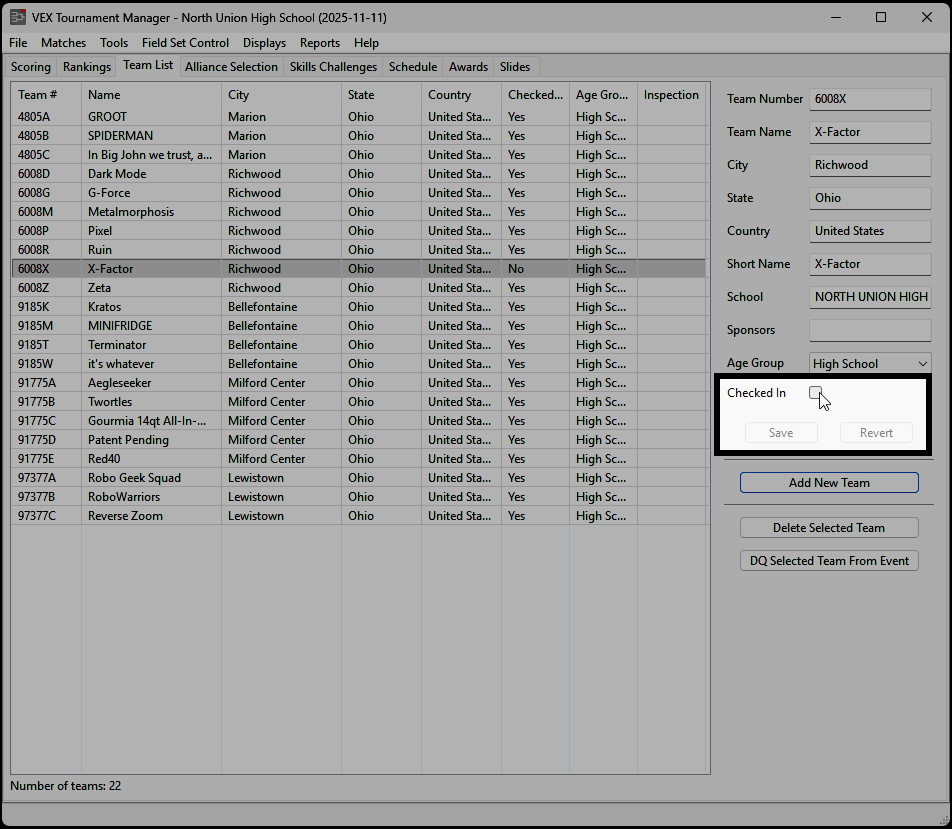Select team 97377B RoboWarriors
Screen dimensions: 952x829
tap(359, 497)
